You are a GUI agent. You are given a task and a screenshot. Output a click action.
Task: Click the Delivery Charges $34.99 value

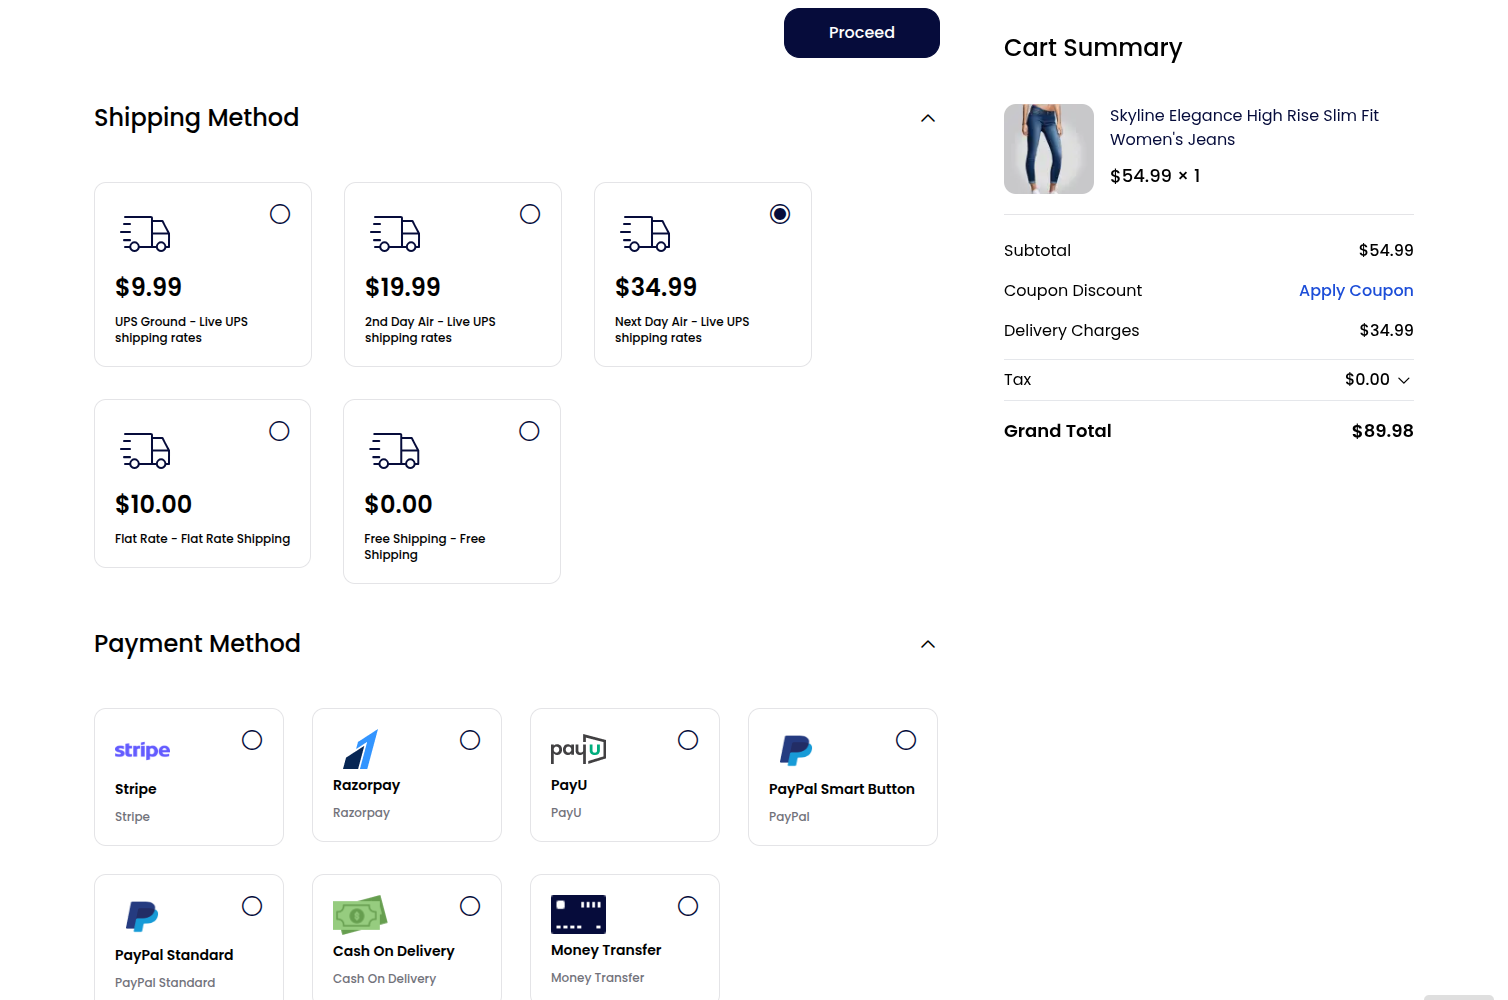tap(1386, 330)
